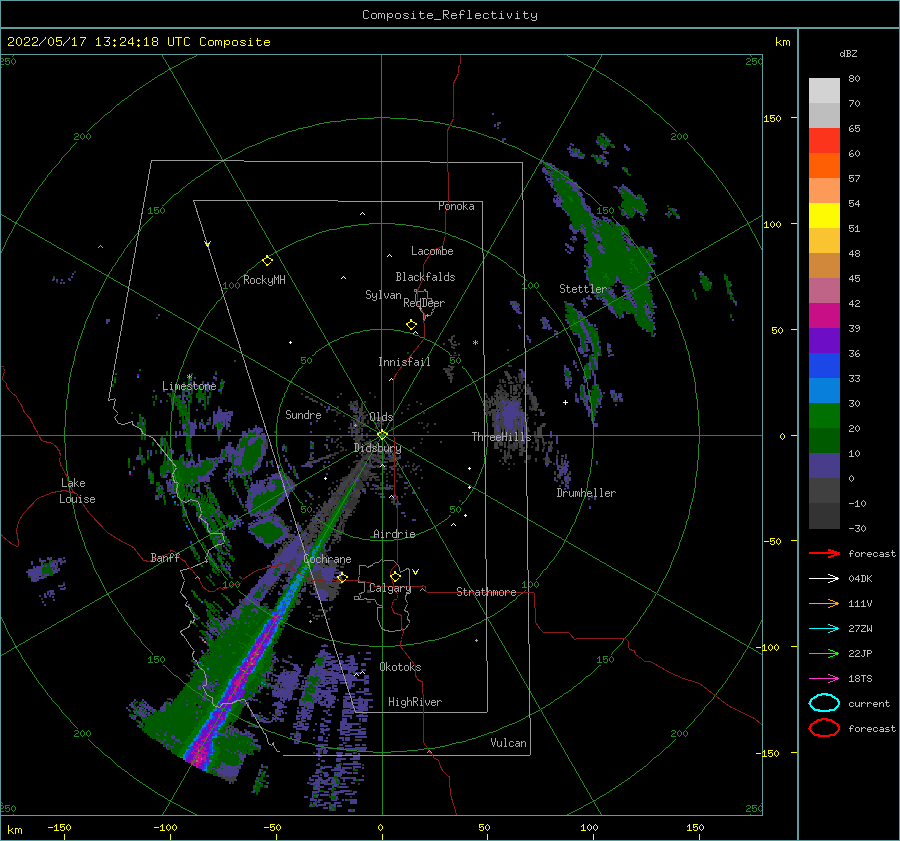Click the Stettler city label

[x=583, y=289]
